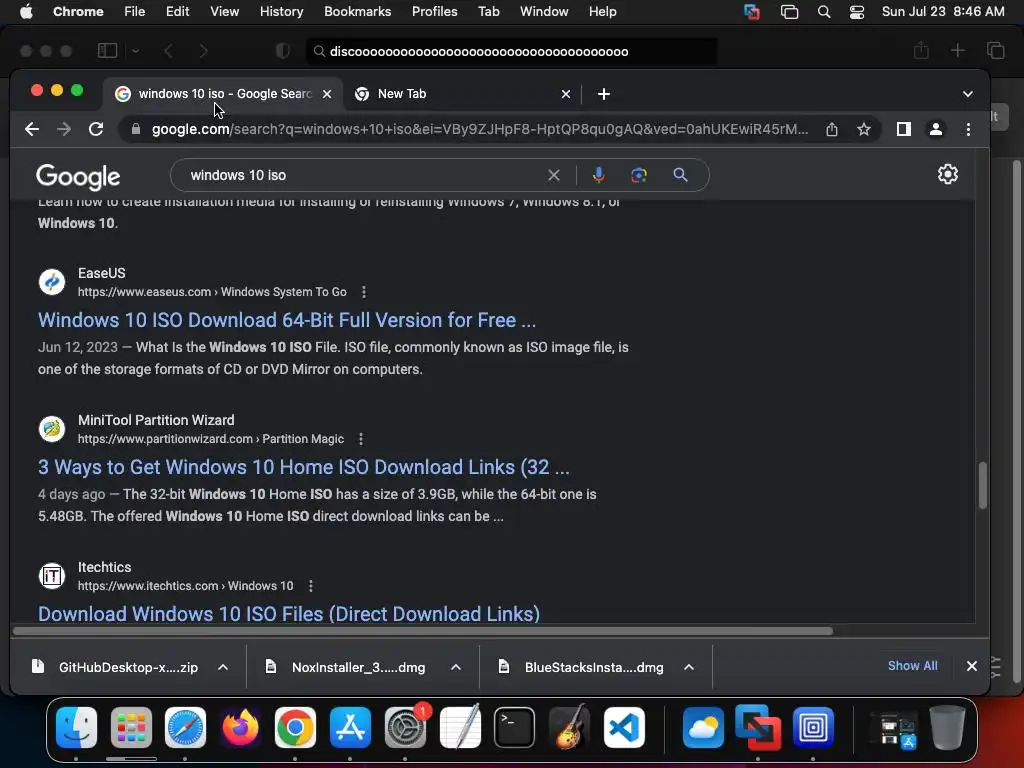Open App Store from the Dock

(350, 727)
